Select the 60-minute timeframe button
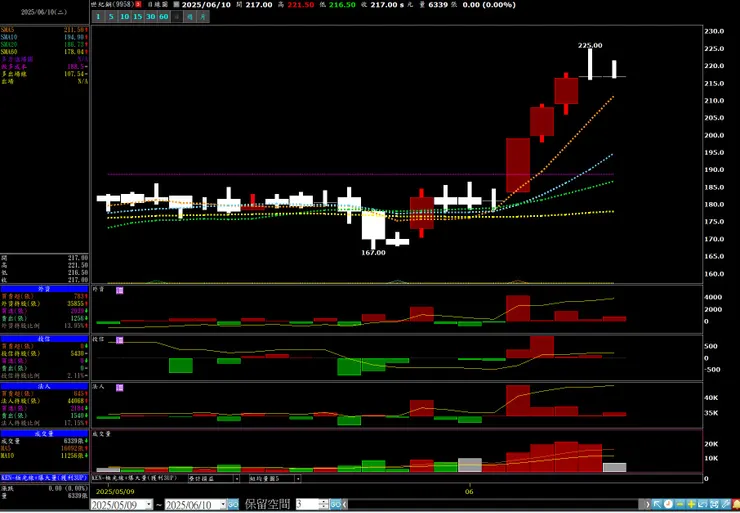Image resolution: width=740 pixels, height=513 pixels. click(x=163, y=17)
